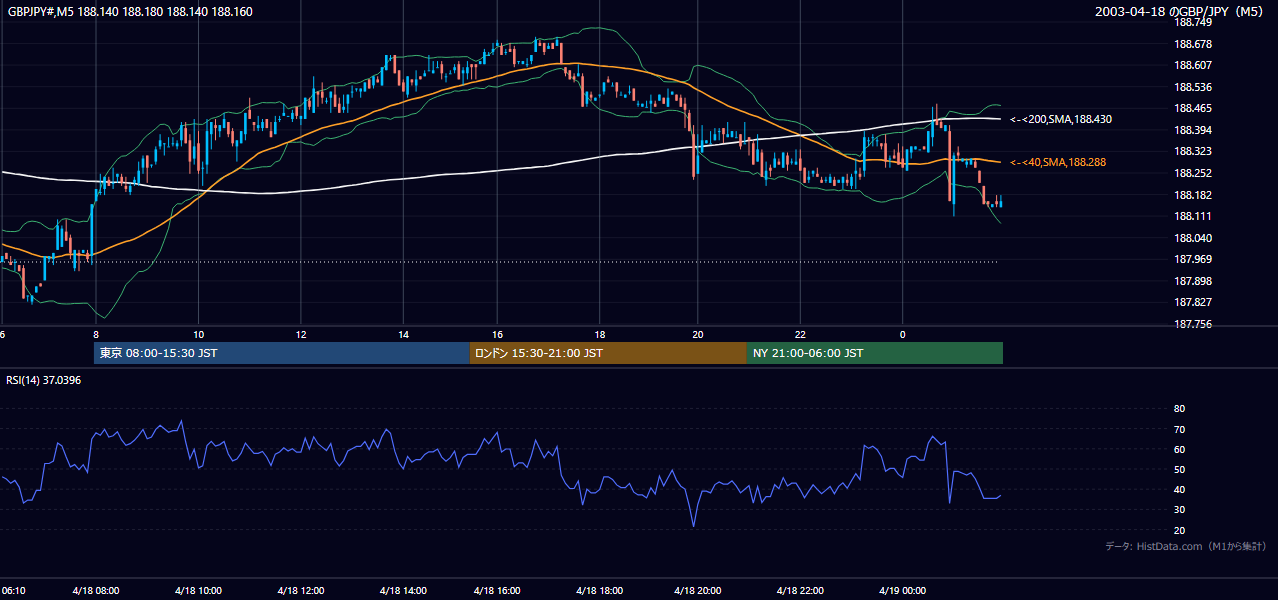Click price axis value 188.252
The image size is (1278, 600).
tap(1192, 173)
